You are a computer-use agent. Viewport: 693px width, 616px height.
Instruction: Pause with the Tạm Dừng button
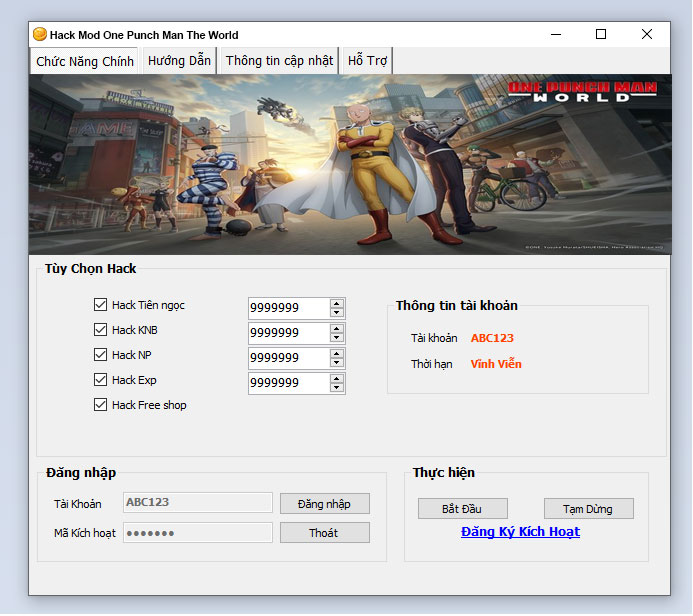[588, 509]
